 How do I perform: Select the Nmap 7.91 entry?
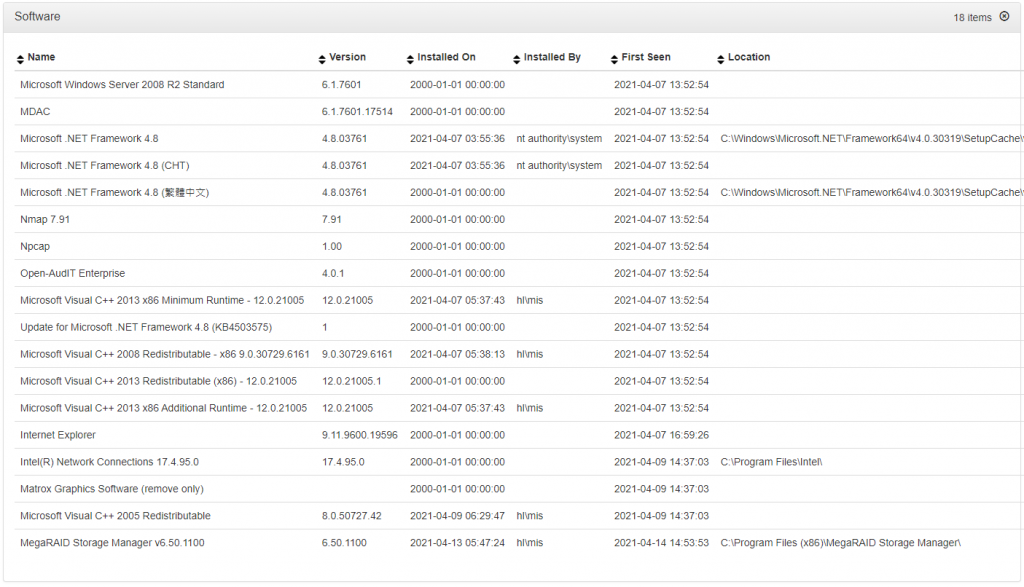(45, 219)
